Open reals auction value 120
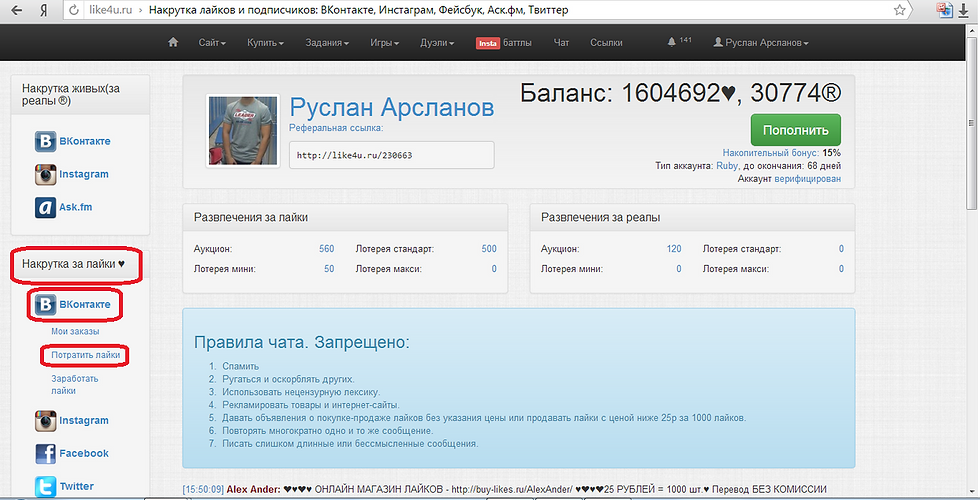Screen dimensions: 980x500 (674, 249)
